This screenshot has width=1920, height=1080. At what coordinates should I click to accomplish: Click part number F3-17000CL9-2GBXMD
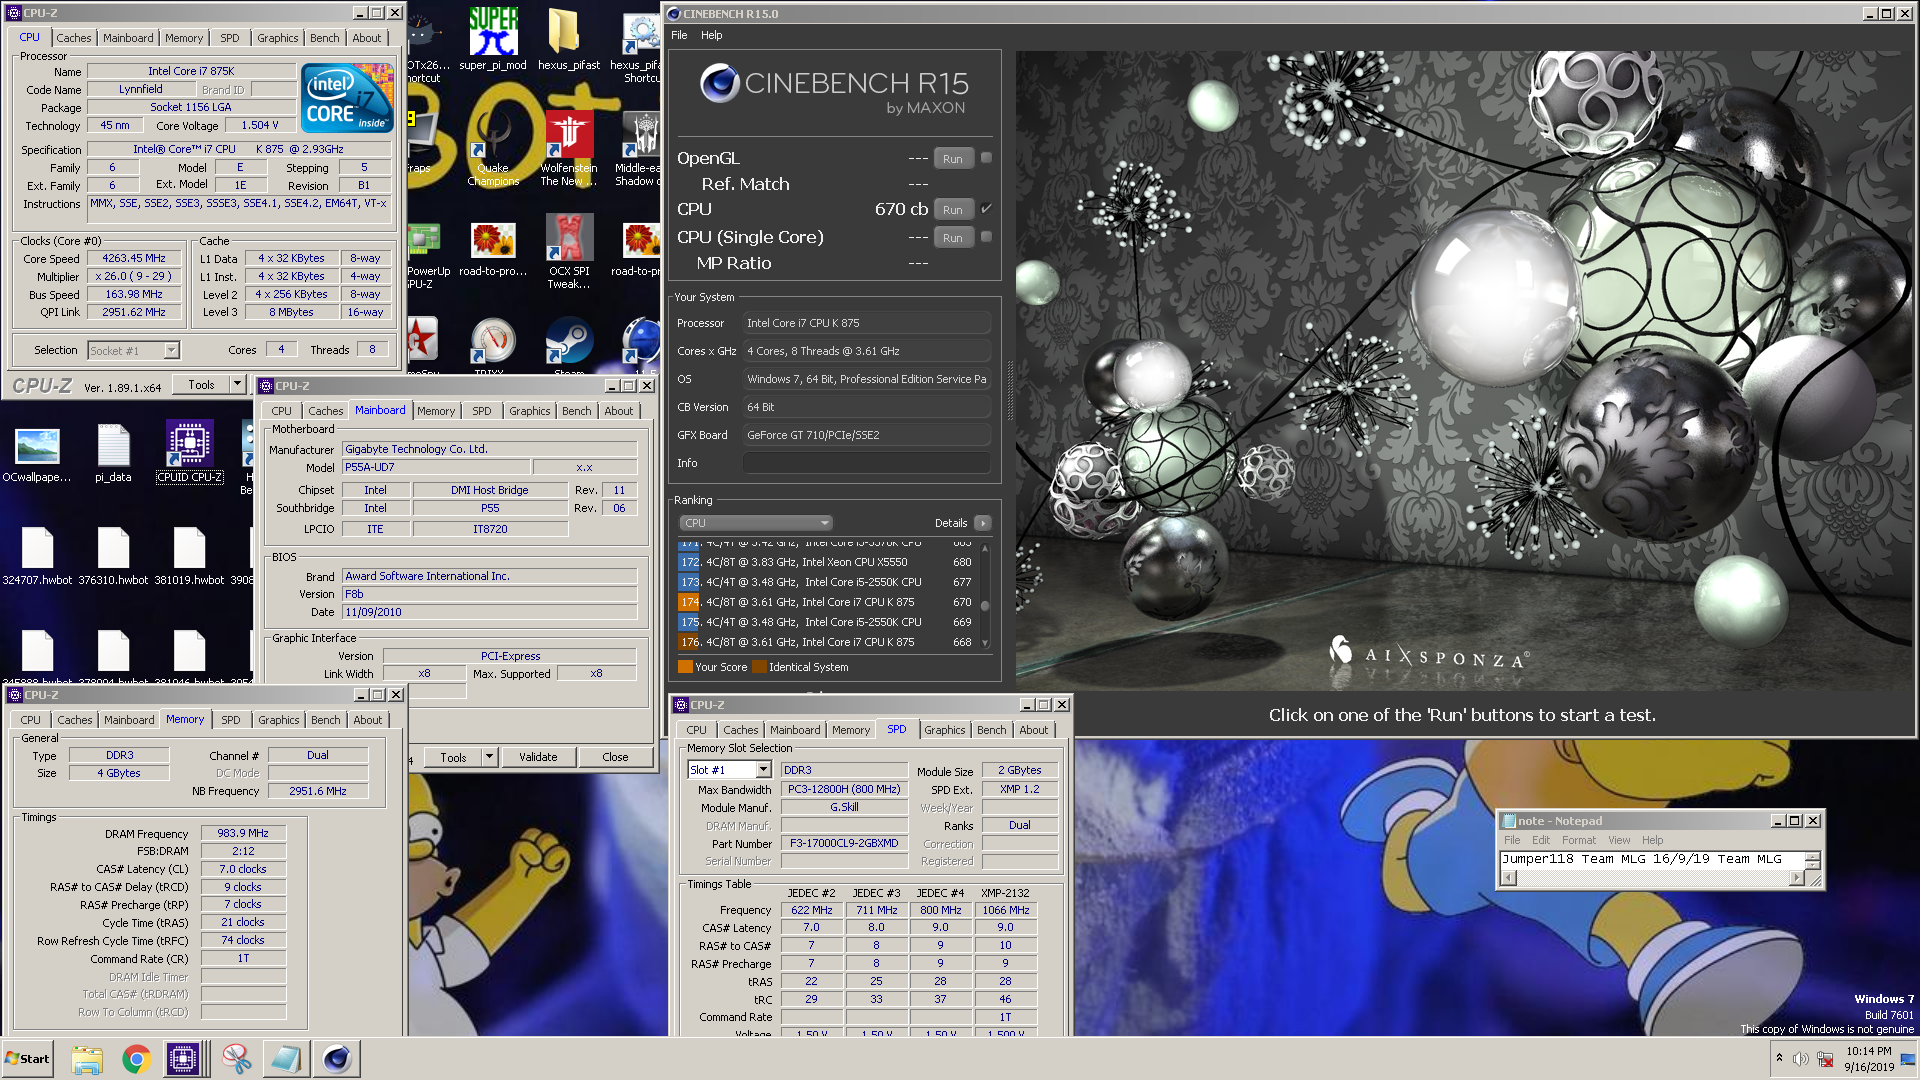tap(844, 843)
